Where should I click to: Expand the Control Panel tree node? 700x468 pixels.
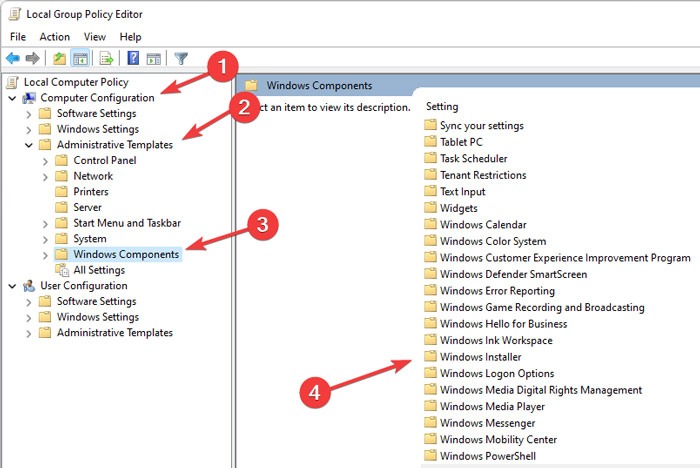click(x=45, y=161)
